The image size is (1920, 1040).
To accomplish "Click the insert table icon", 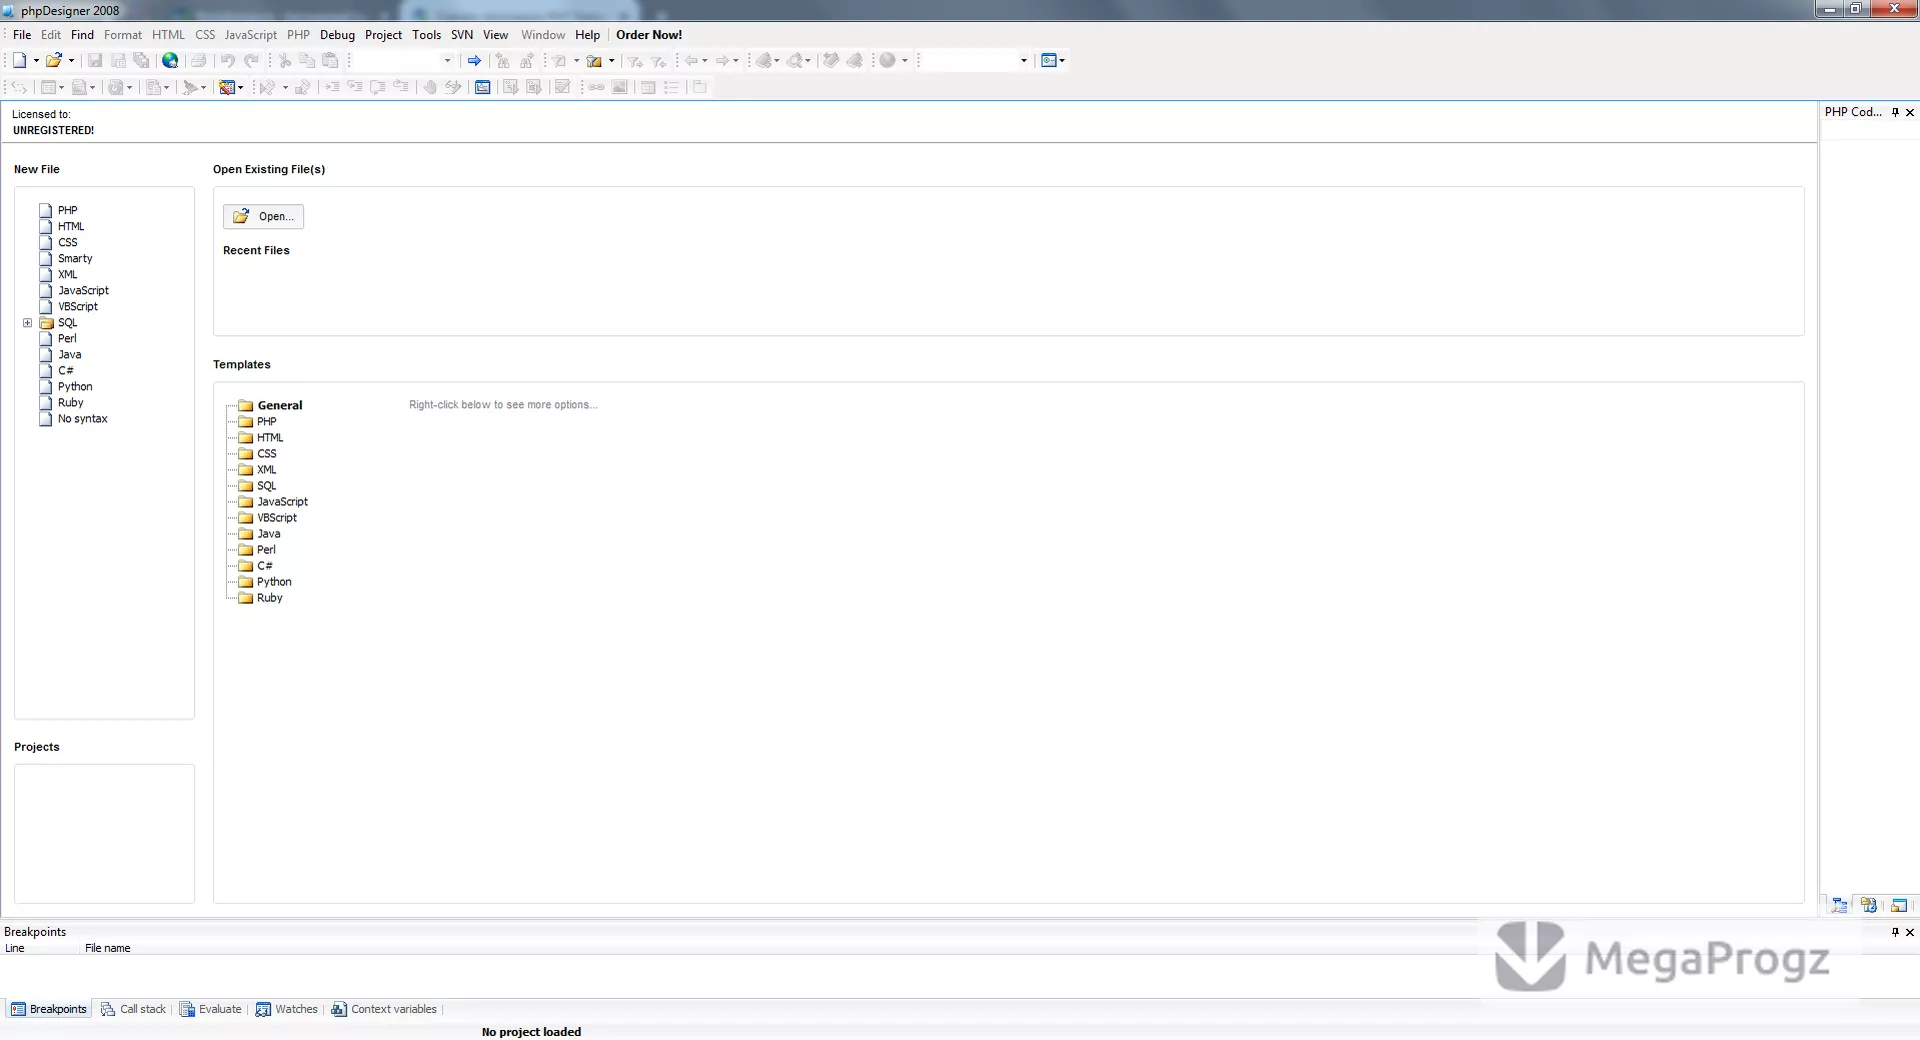I will tap(648, 87).
